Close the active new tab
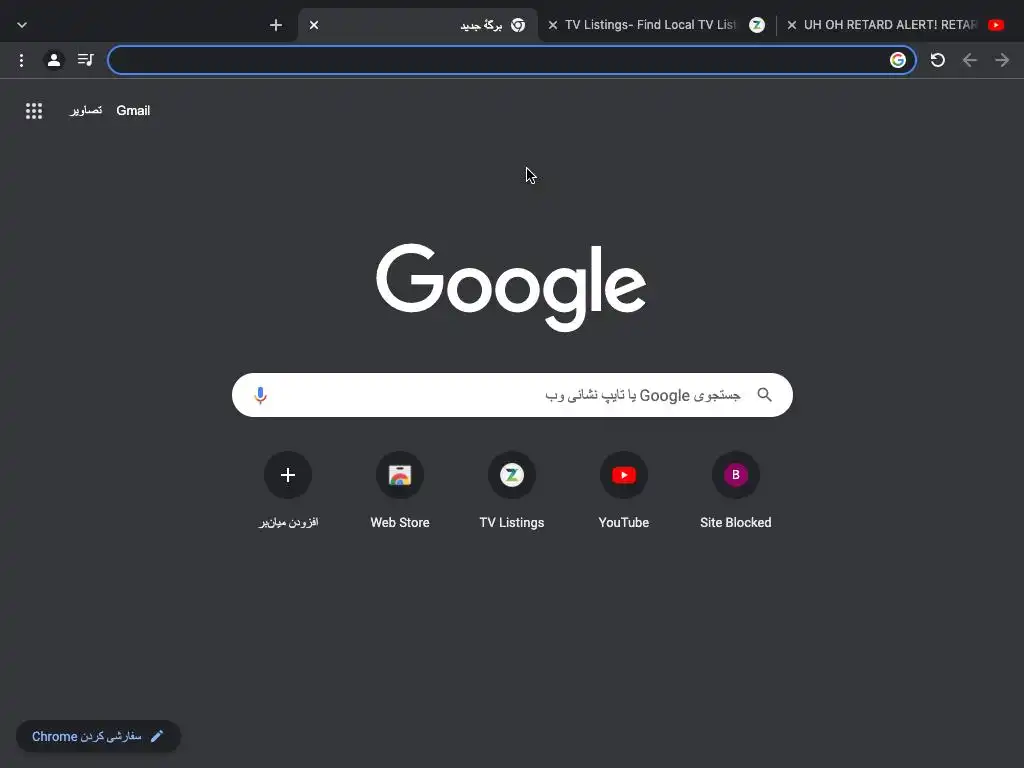1024x768 pixels. (x=313, y=25)
